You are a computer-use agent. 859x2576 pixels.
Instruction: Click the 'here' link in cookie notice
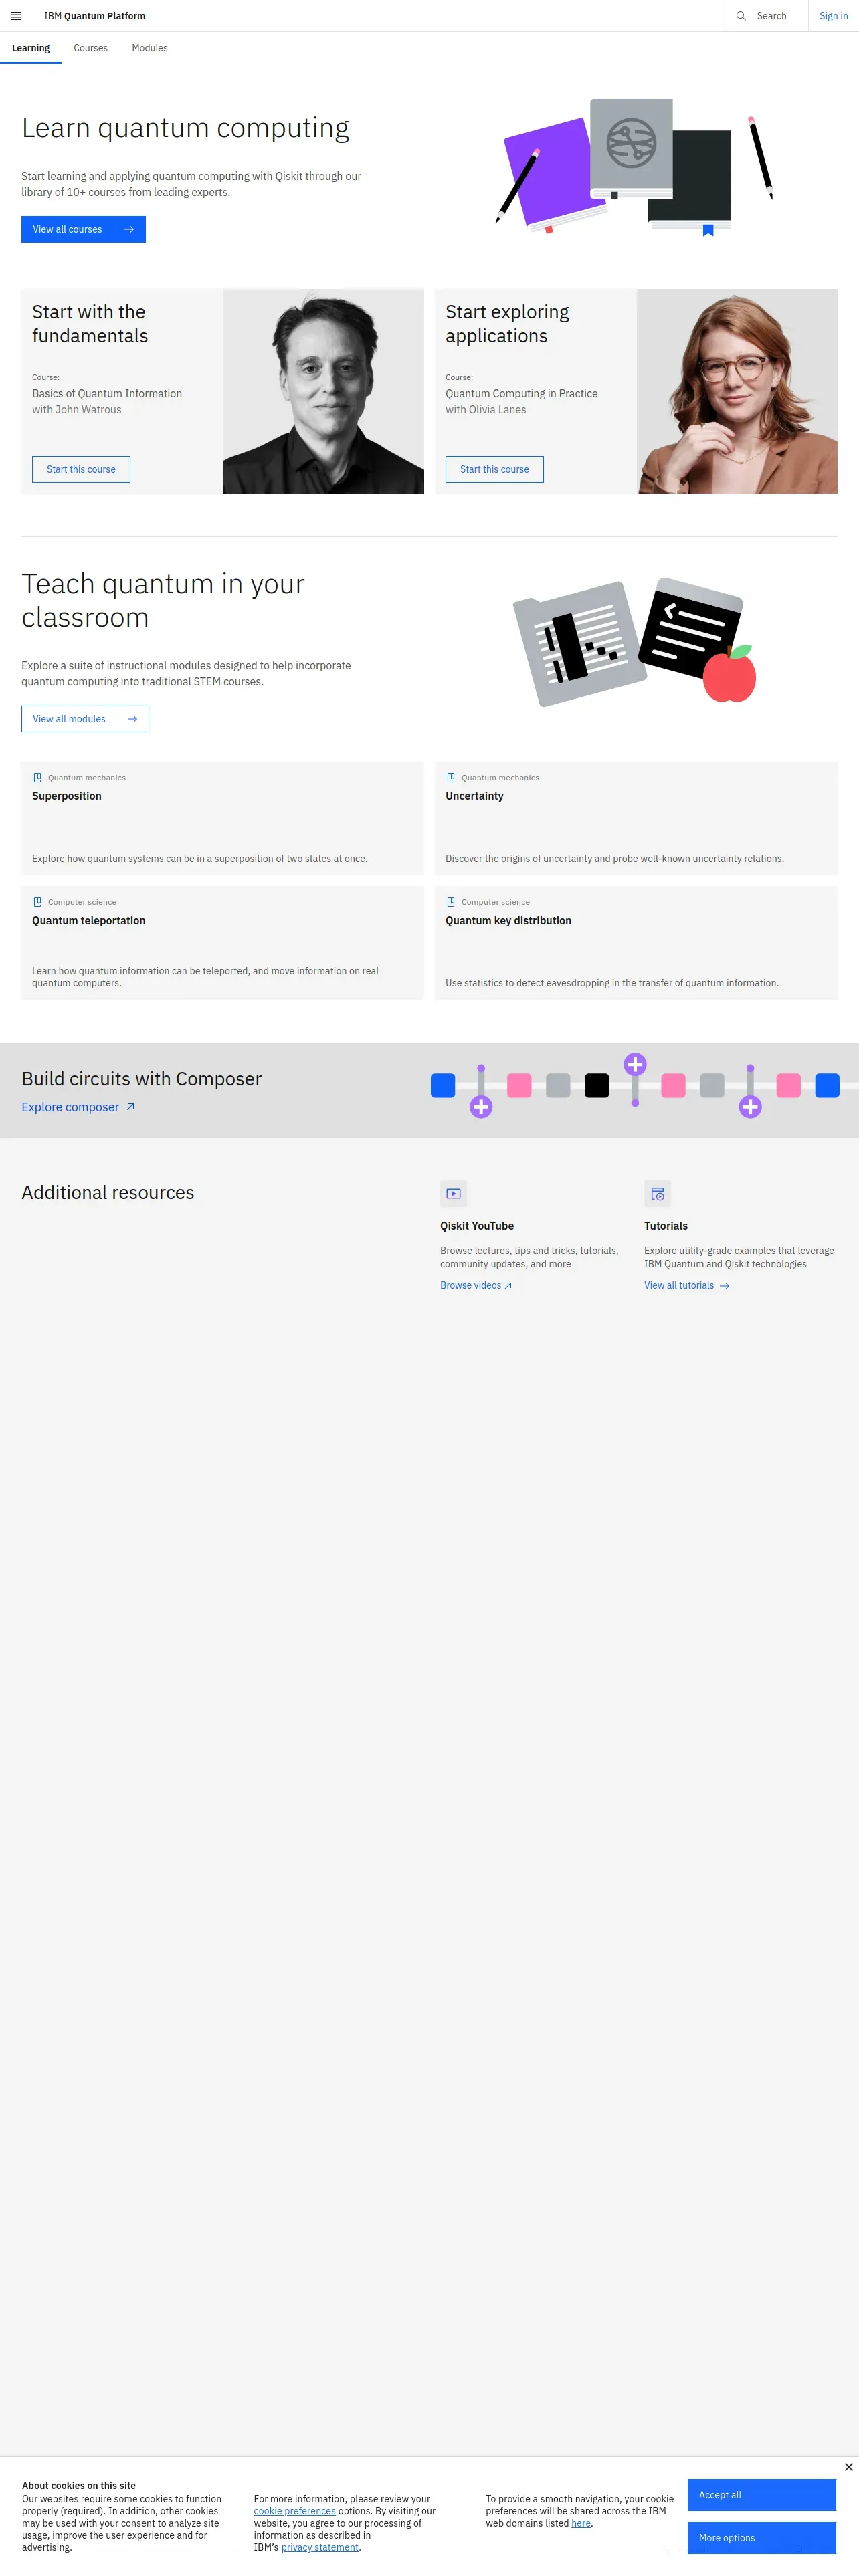coord(581,2523)
